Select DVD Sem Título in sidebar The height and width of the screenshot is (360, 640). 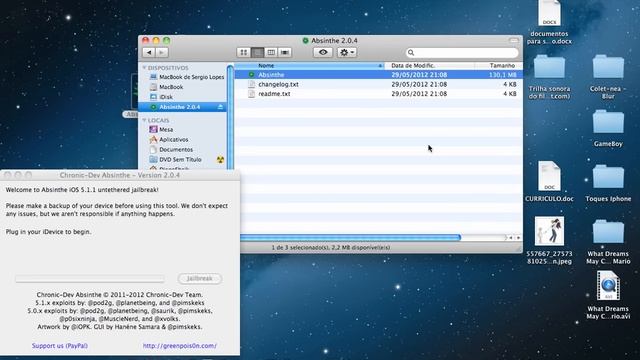click(176, 160)
